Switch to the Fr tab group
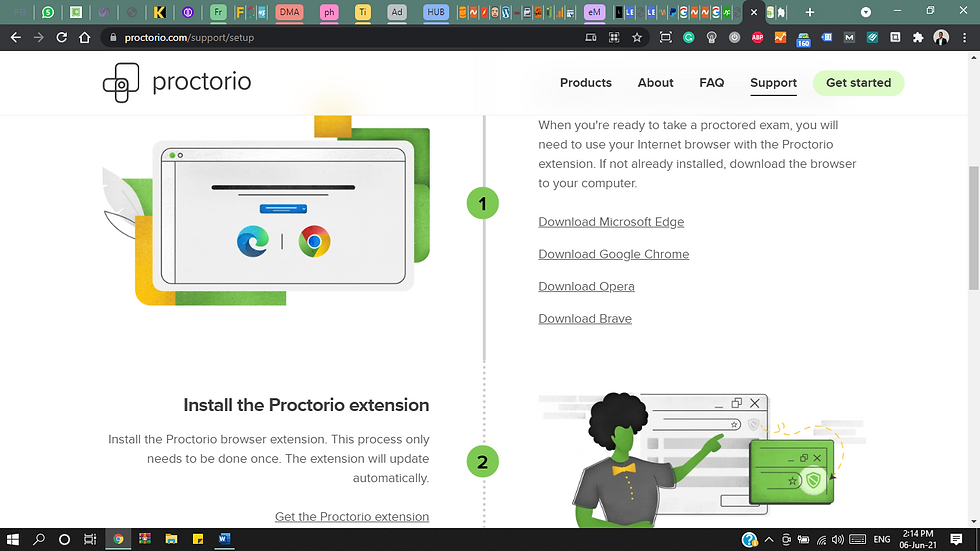Viewport: 980px width, 551px height. pos(218,12)
